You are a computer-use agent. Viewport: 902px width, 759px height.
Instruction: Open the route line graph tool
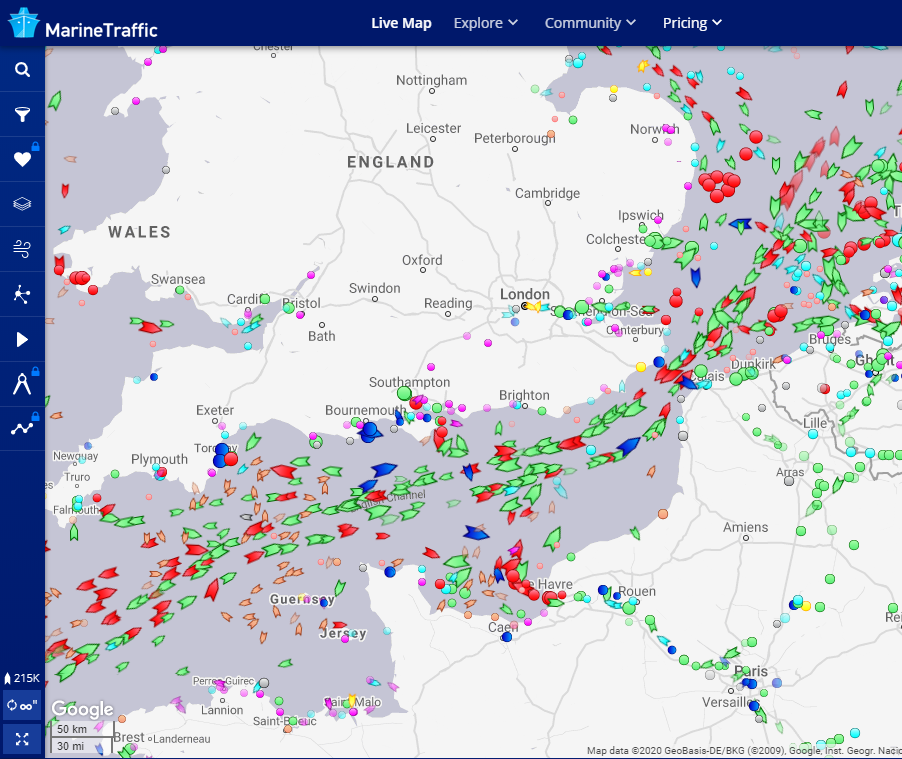22,429
